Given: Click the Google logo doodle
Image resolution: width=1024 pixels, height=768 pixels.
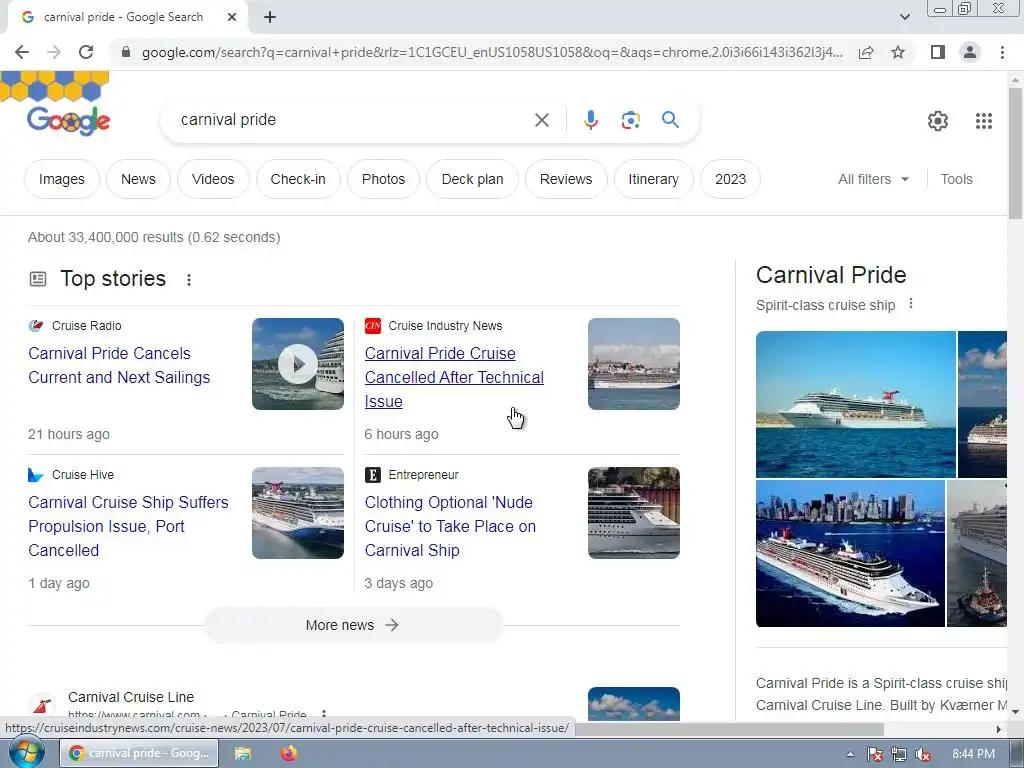Looking at the screenshot, I should (x=69, y=121).
